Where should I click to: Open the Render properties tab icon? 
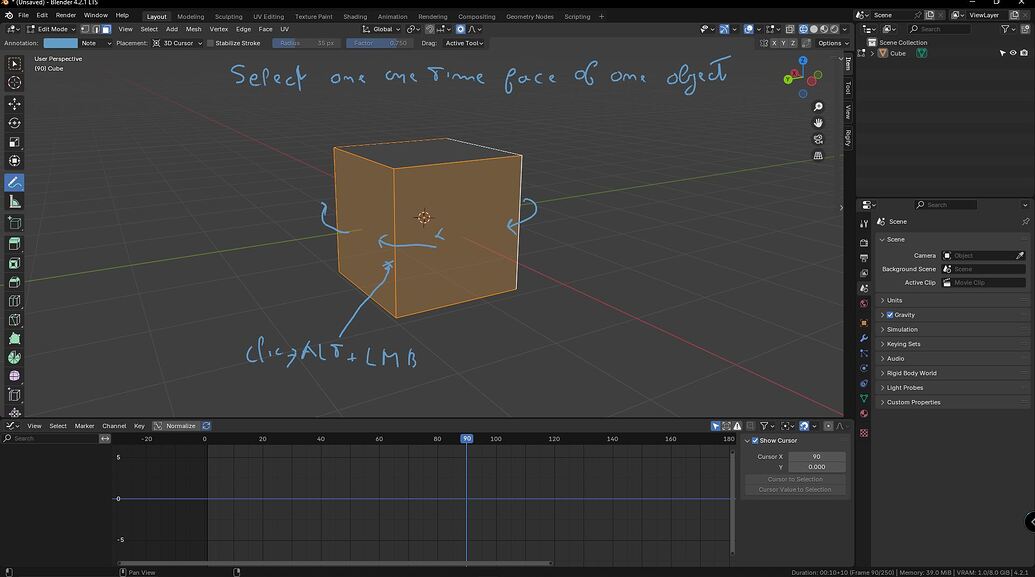coord(863,243)
